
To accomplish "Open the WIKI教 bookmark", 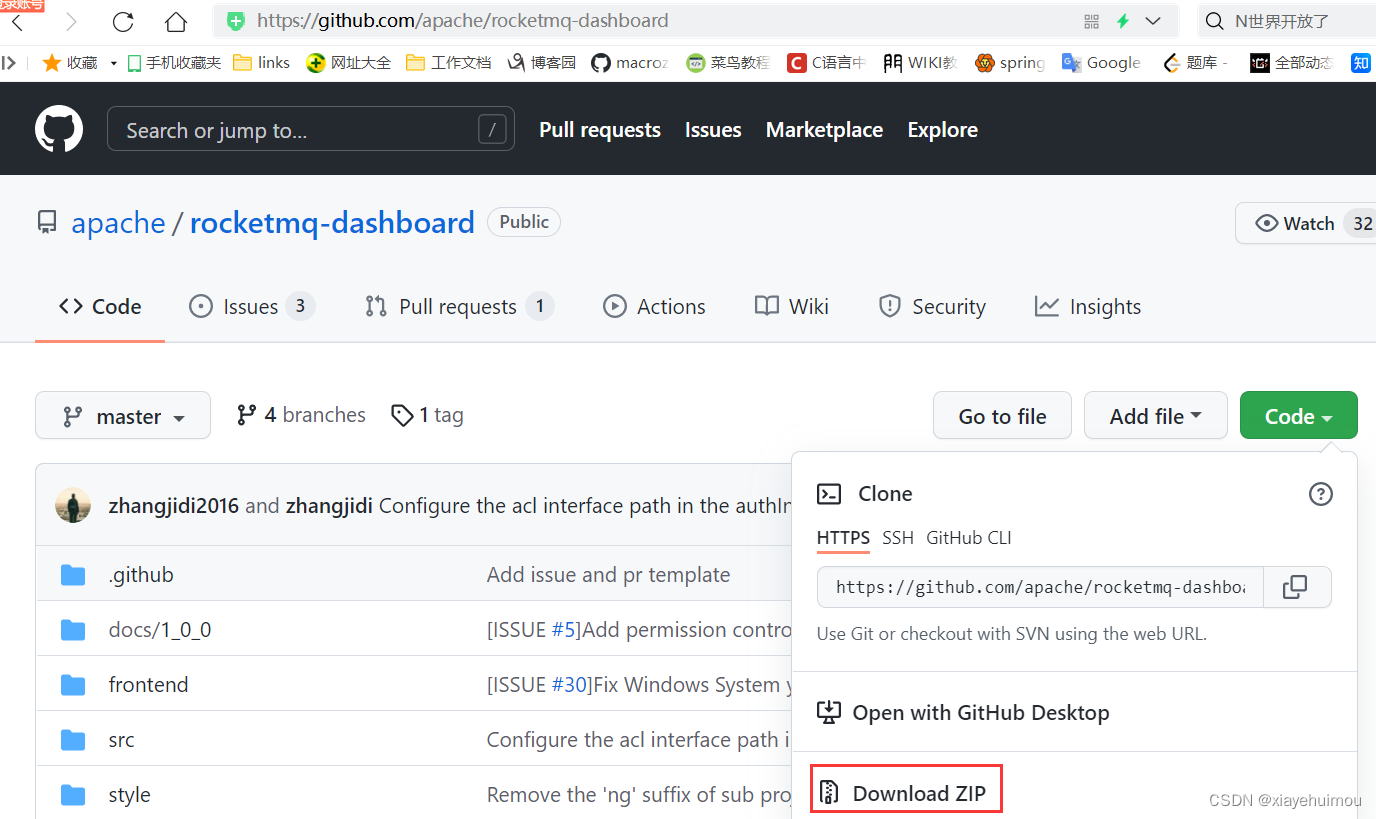I will 920,63.
